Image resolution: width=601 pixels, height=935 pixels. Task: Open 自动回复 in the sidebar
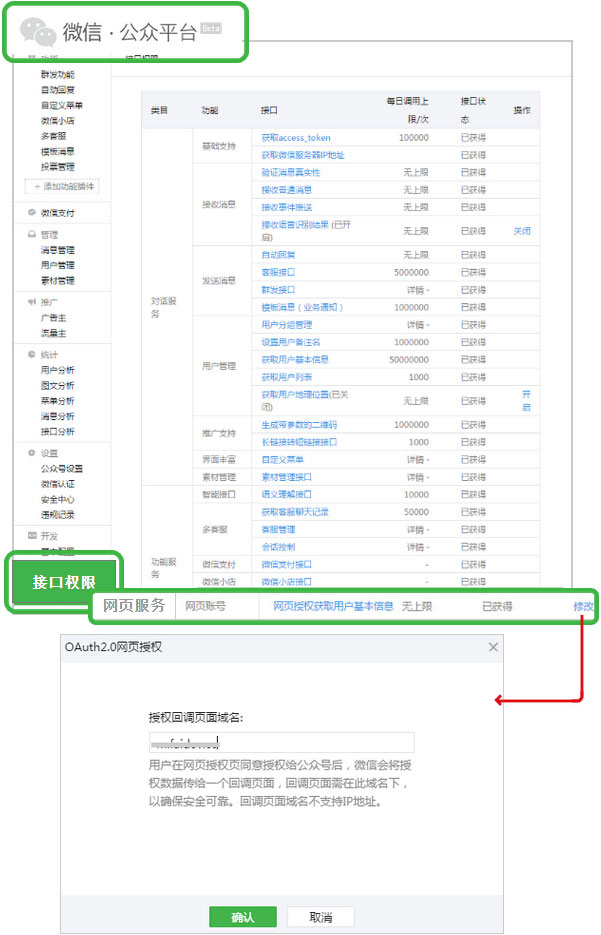point(58,90)
